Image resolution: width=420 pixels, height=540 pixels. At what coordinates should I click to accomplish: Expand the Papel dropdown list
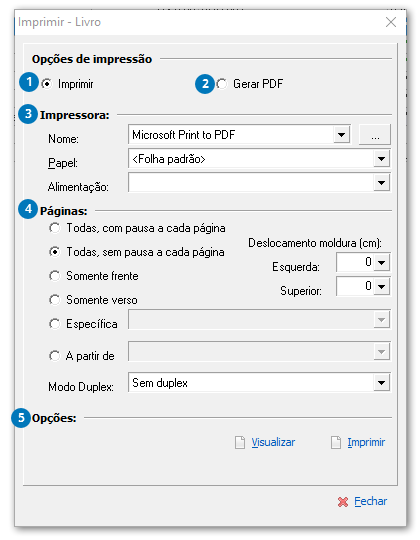381,159
